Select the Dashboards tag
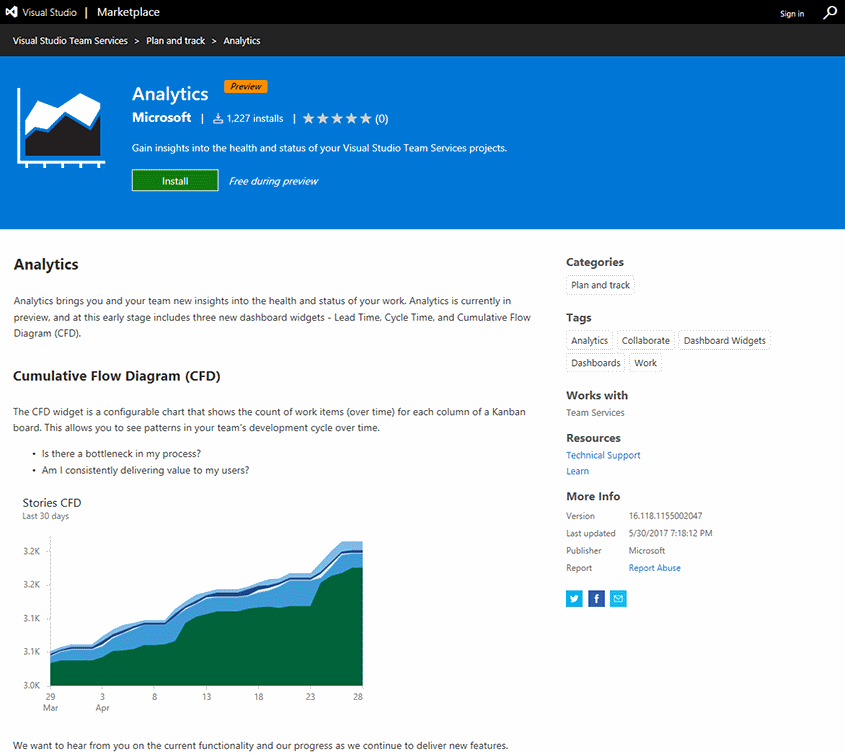 [x=595, y=363]
